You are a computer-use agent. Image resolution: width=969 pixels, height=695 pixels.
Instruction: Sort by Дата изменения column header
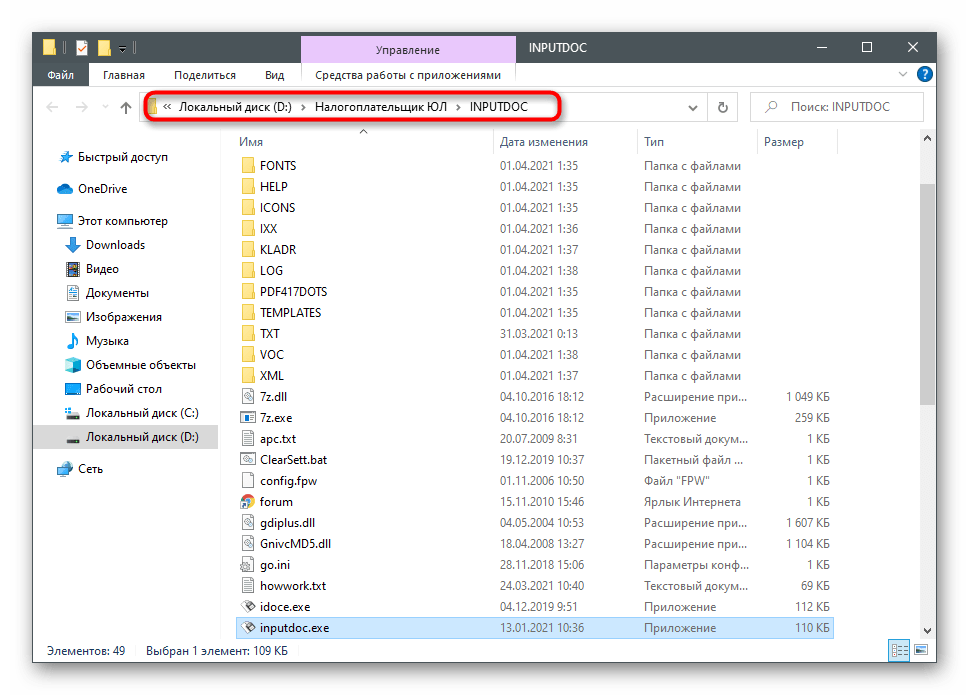pos(544,141)
